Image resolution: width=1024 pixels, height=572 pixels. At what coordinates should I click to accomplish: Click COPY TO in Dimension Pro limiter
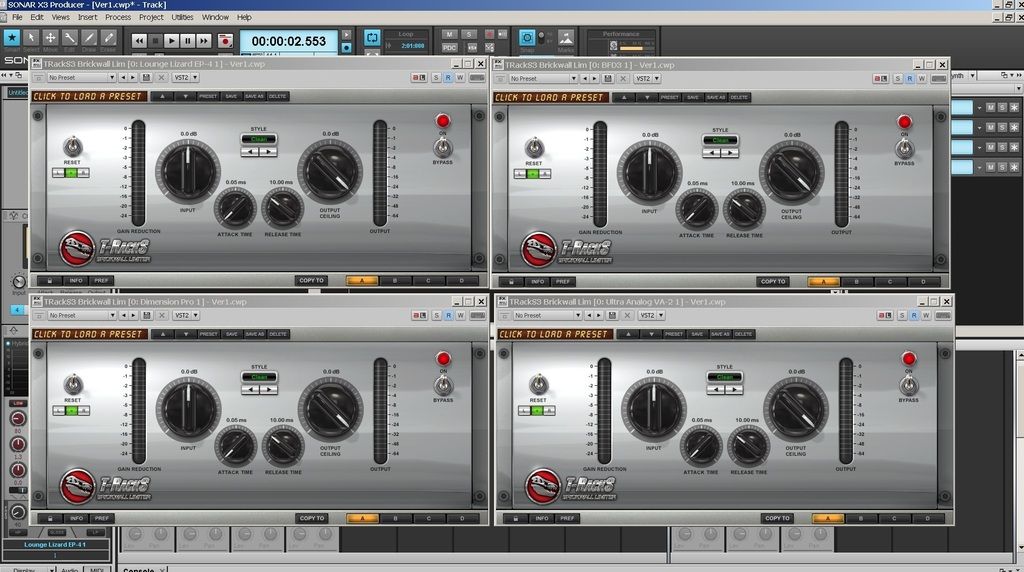[x=312, y=518]
